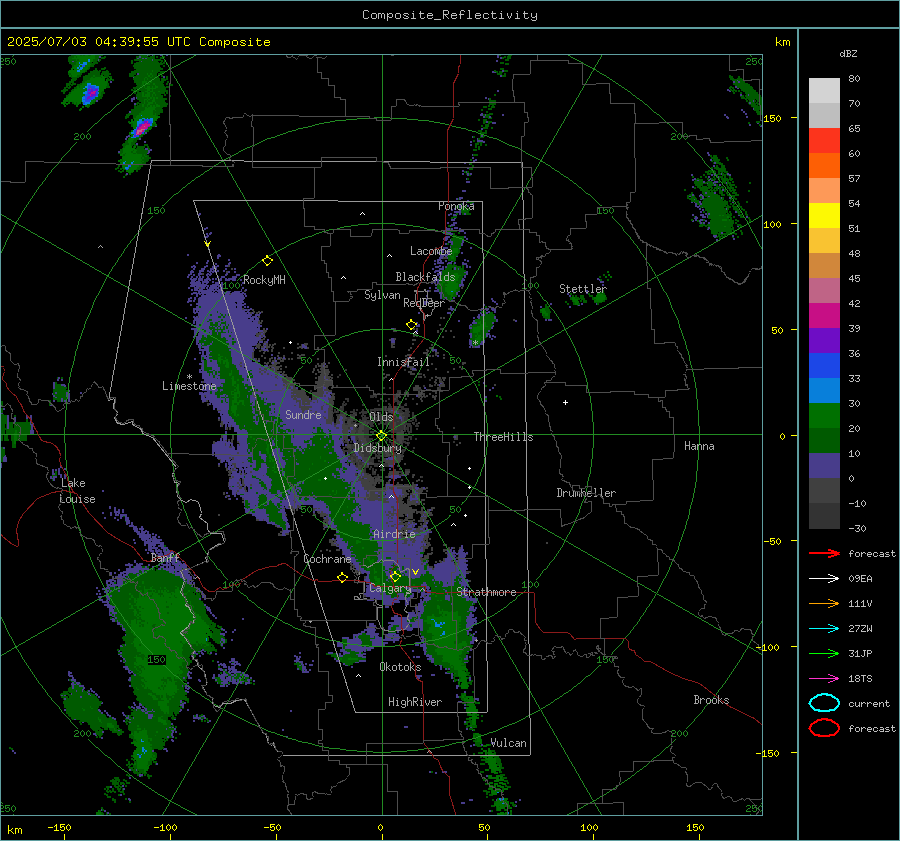The height and width of the screenshot is (841, 900).
Task: Click the green 31JP arrow legend icon
Action: click(x=824, y=653)
